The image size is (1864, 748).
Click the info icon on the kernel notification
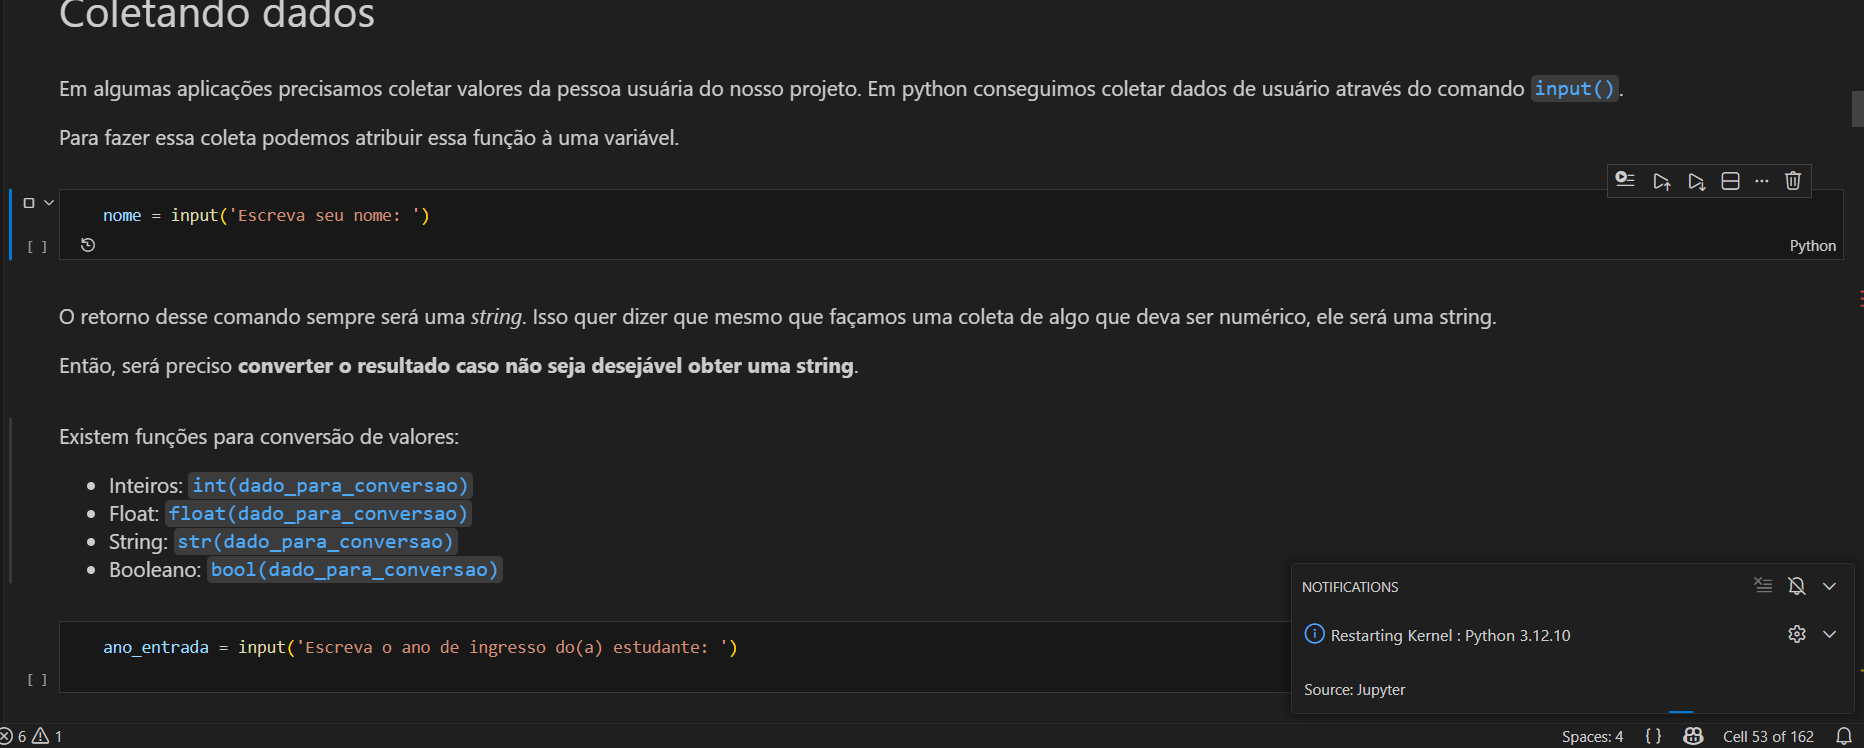[1315, 634]
